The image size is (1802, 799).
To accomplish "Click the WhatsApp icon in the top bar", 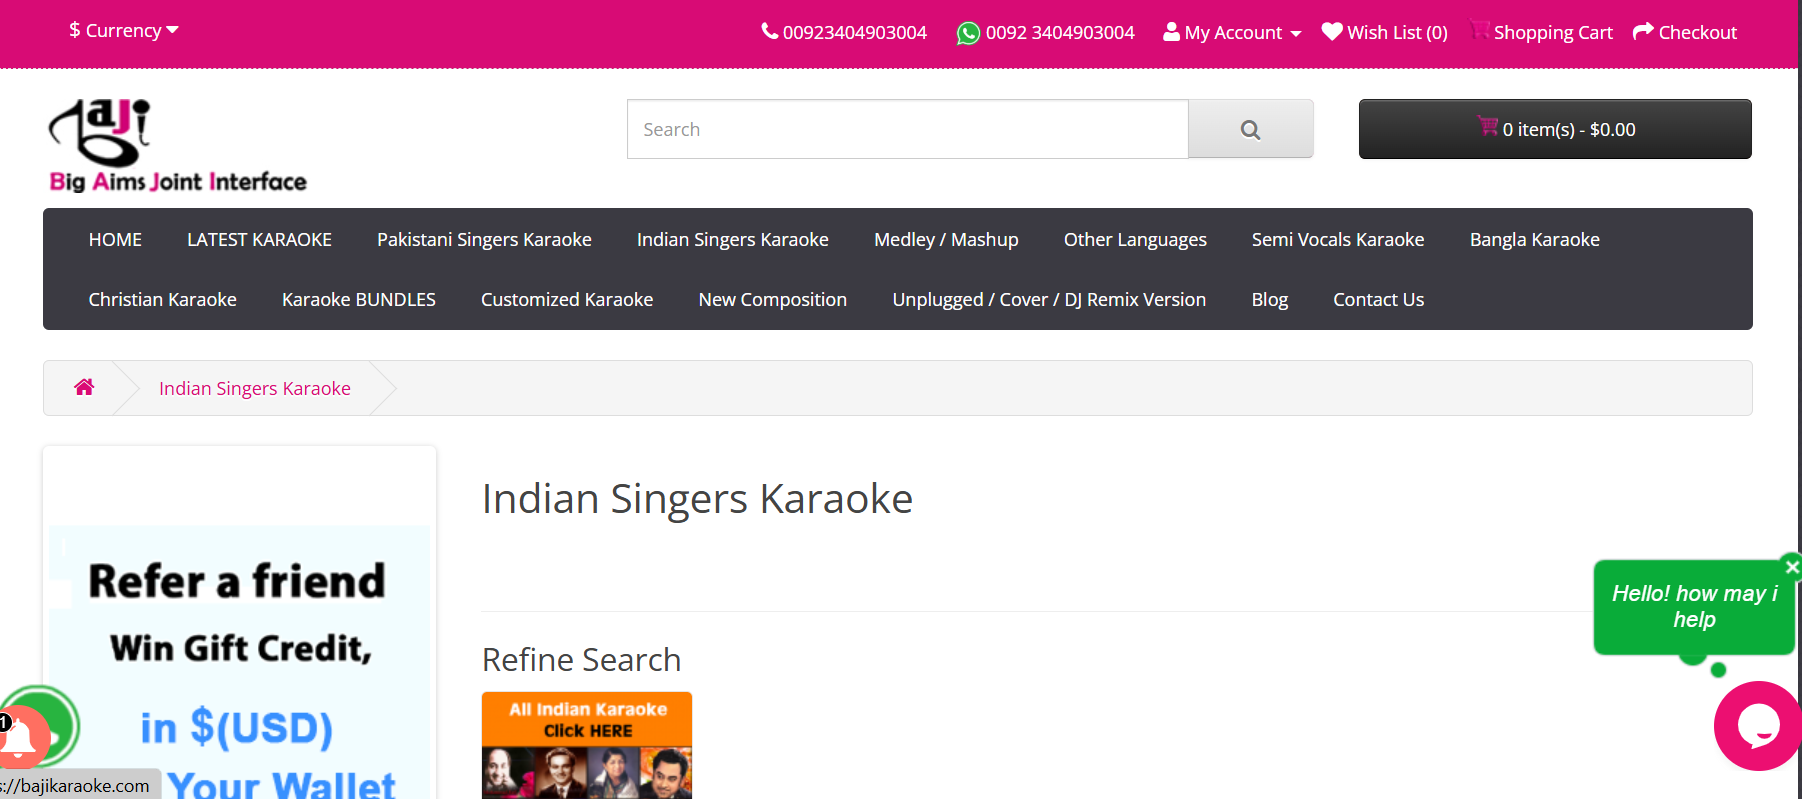I will 968,33.
